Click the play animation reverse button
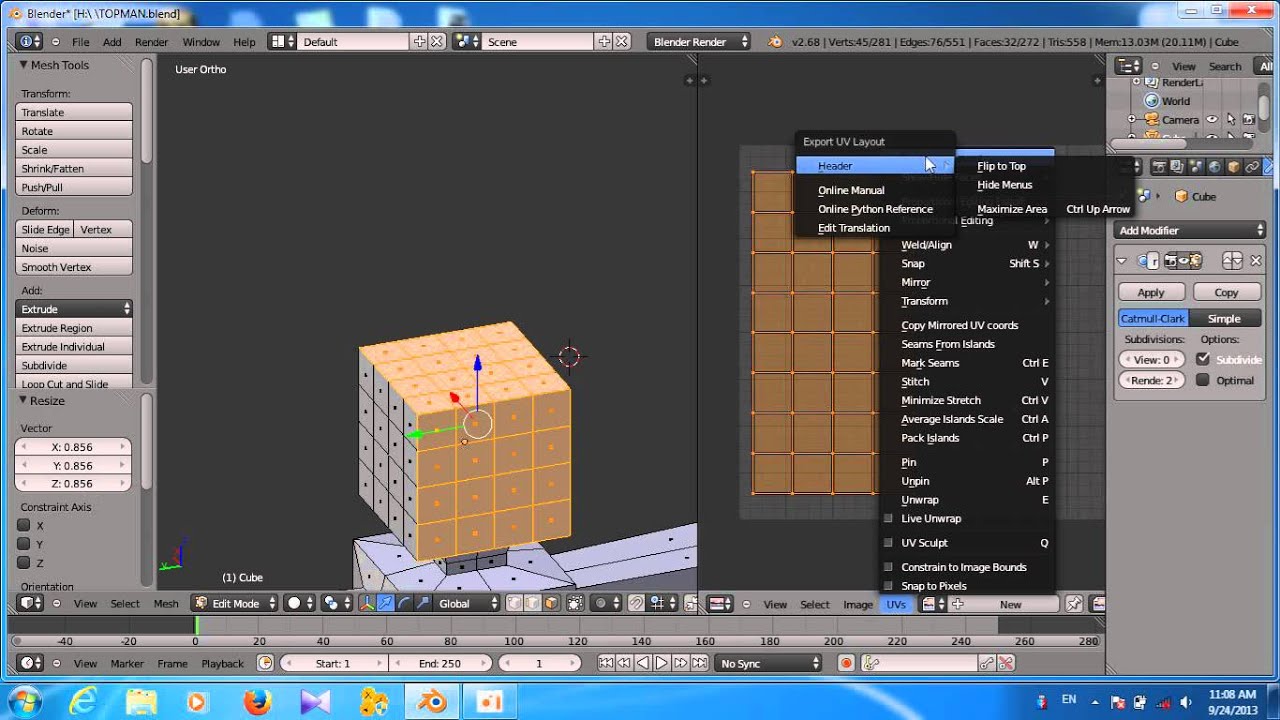Screen dimensions: 1280x720 point(643,663)
